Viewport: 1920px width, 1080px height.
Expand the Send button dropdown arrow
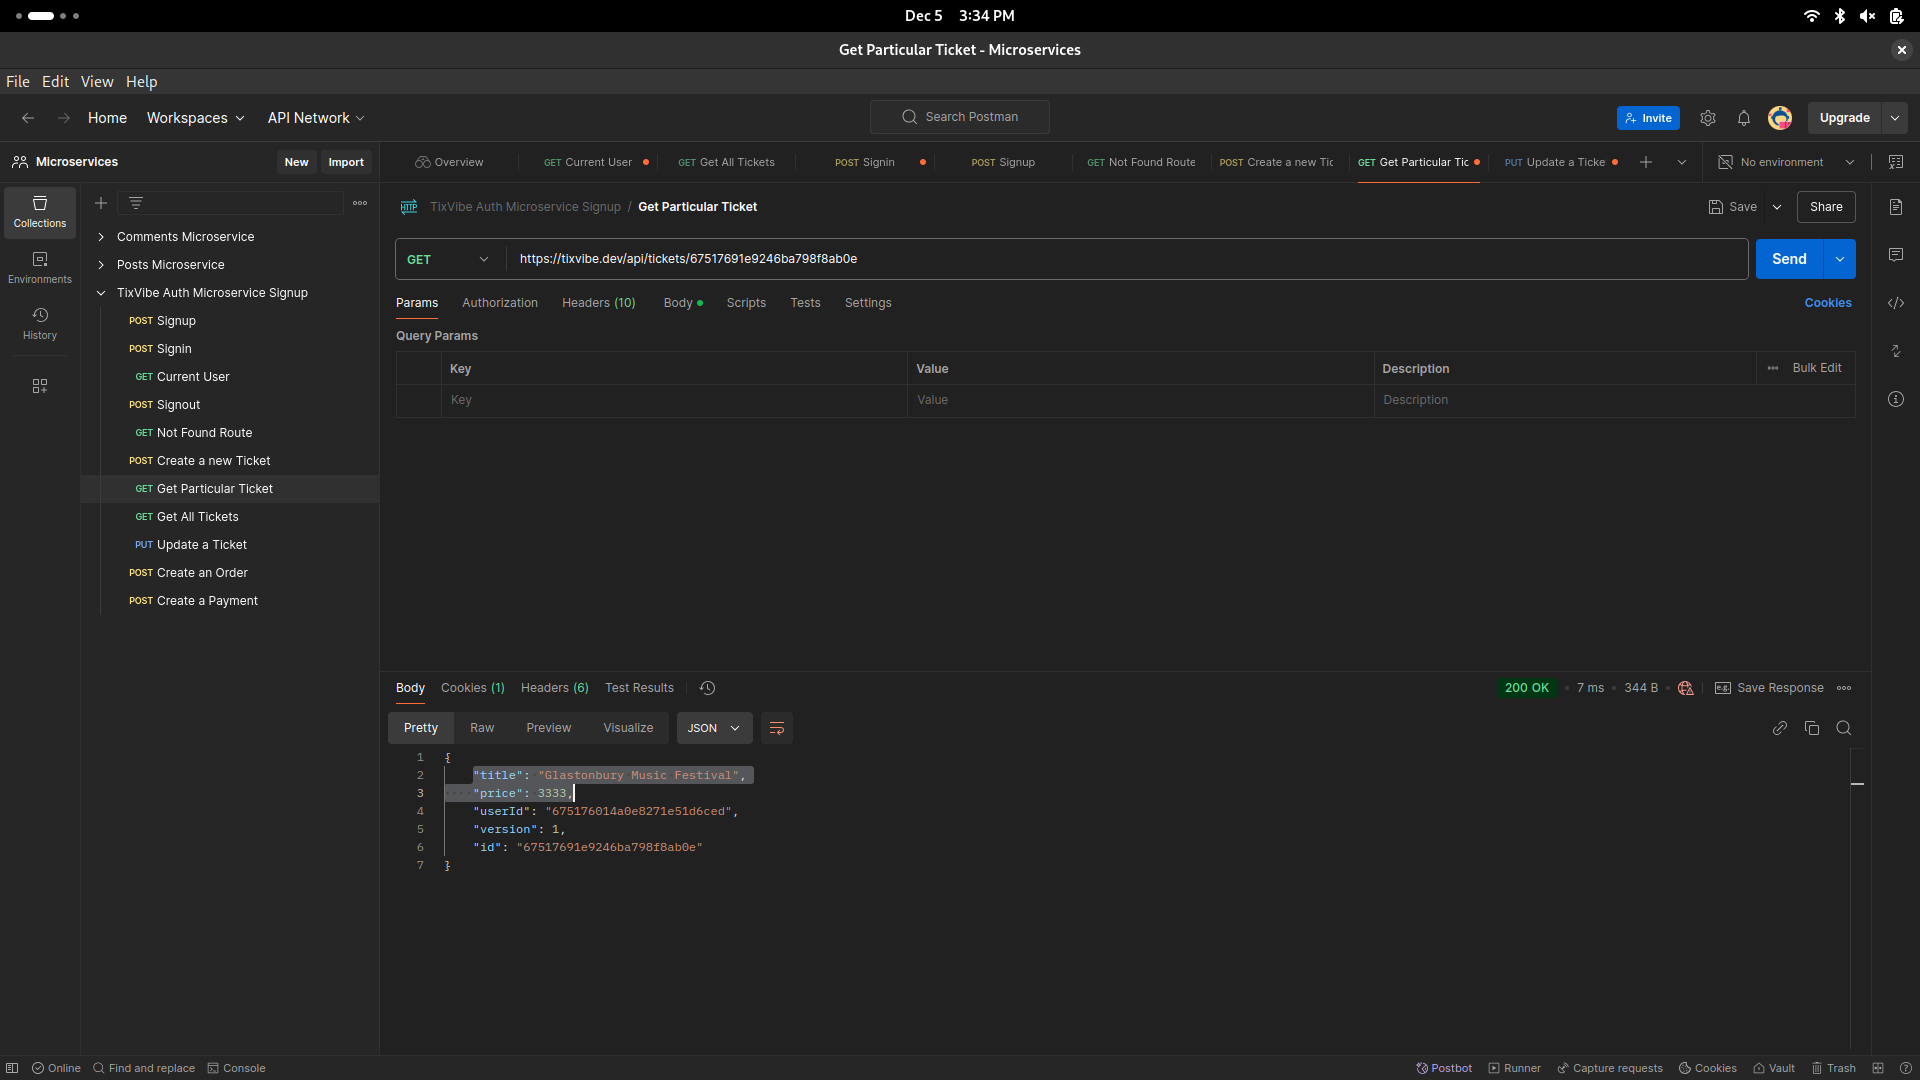(1840, 258)
